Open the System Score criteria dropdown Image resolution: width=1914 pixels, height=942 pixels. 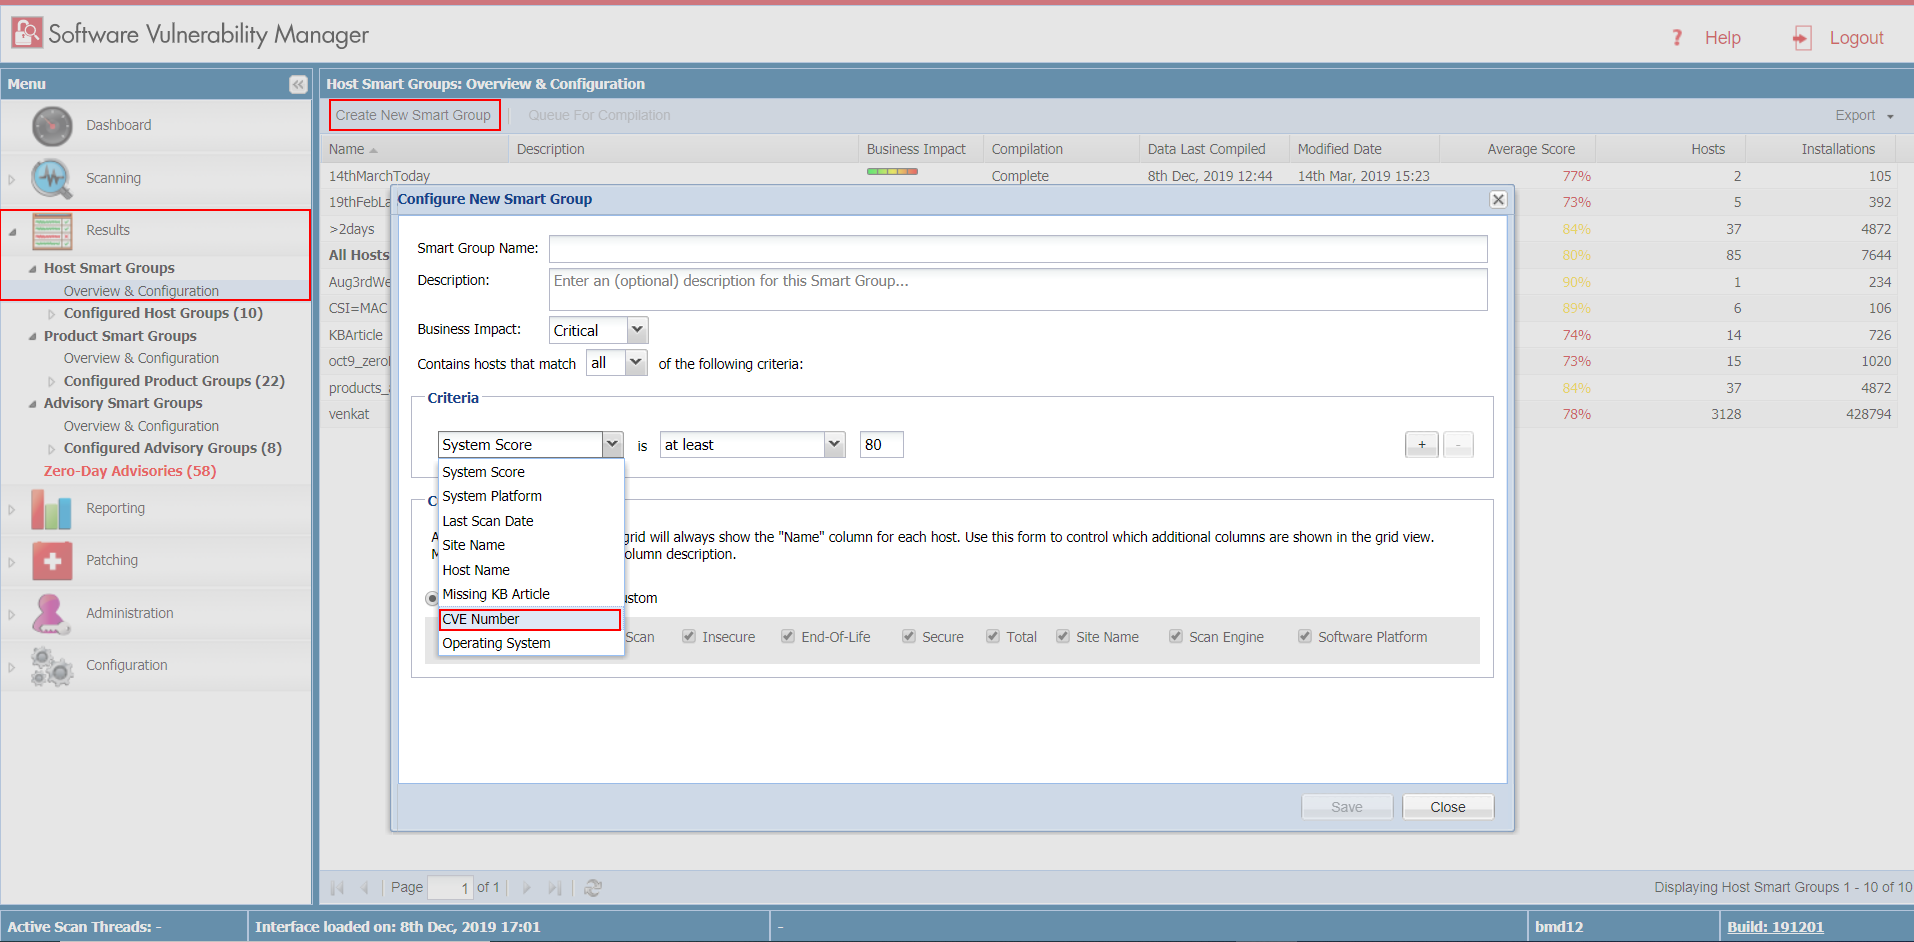613,445
